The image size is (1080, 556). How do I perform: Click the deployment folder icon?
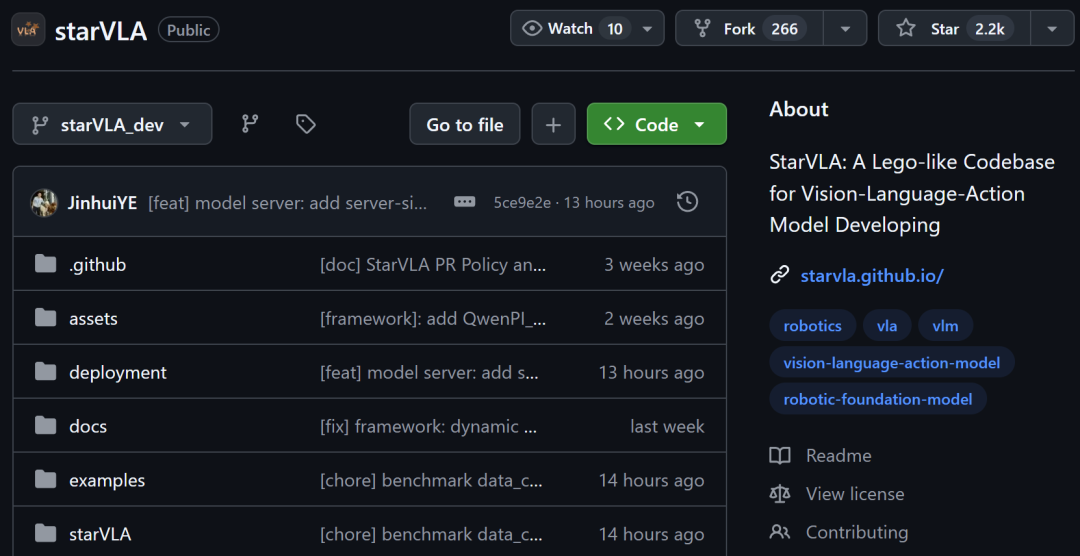pos(45,371)
